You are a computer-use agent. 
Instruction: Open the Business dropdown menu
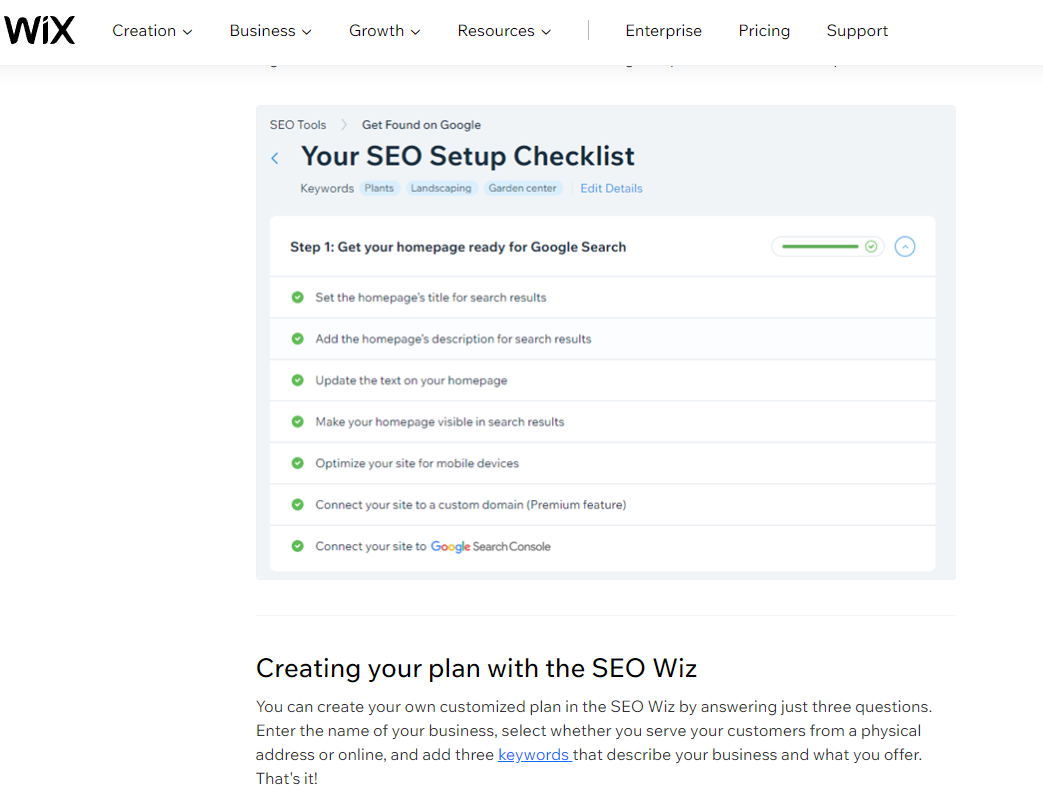click(x=270, y=31)
